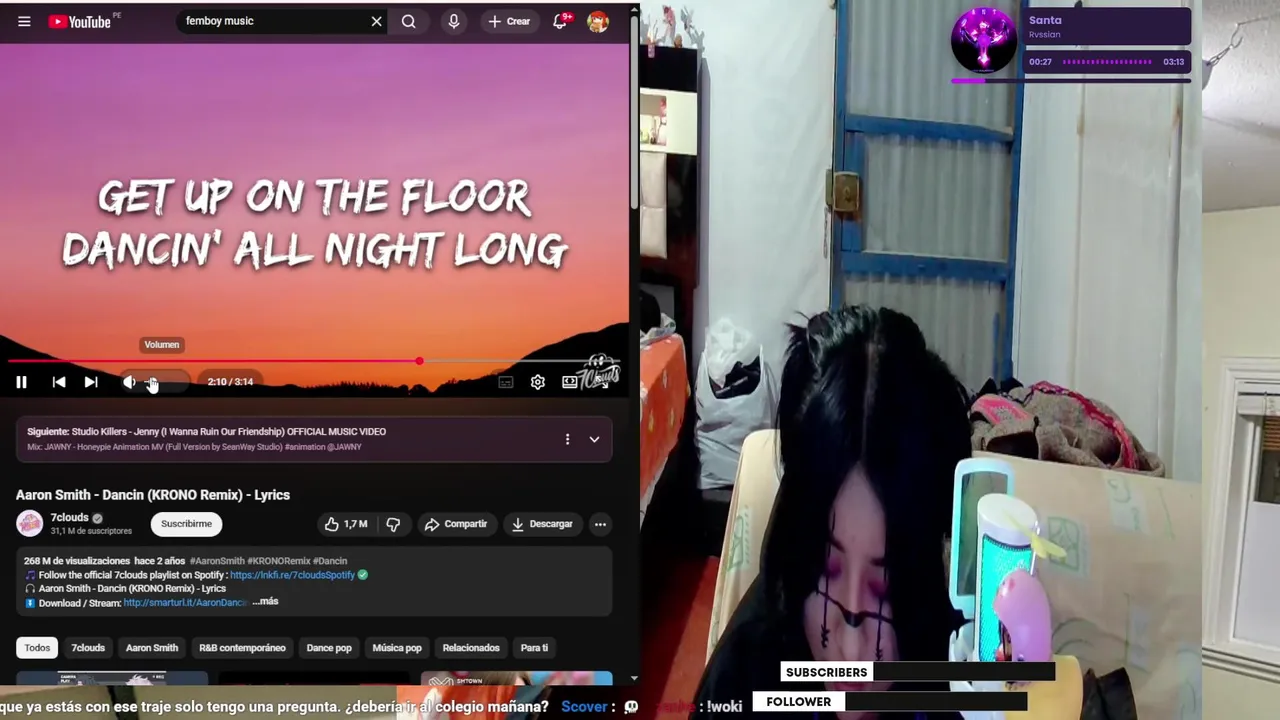Select the Para ti chip

pyautogui.click(x=534, y=648)
